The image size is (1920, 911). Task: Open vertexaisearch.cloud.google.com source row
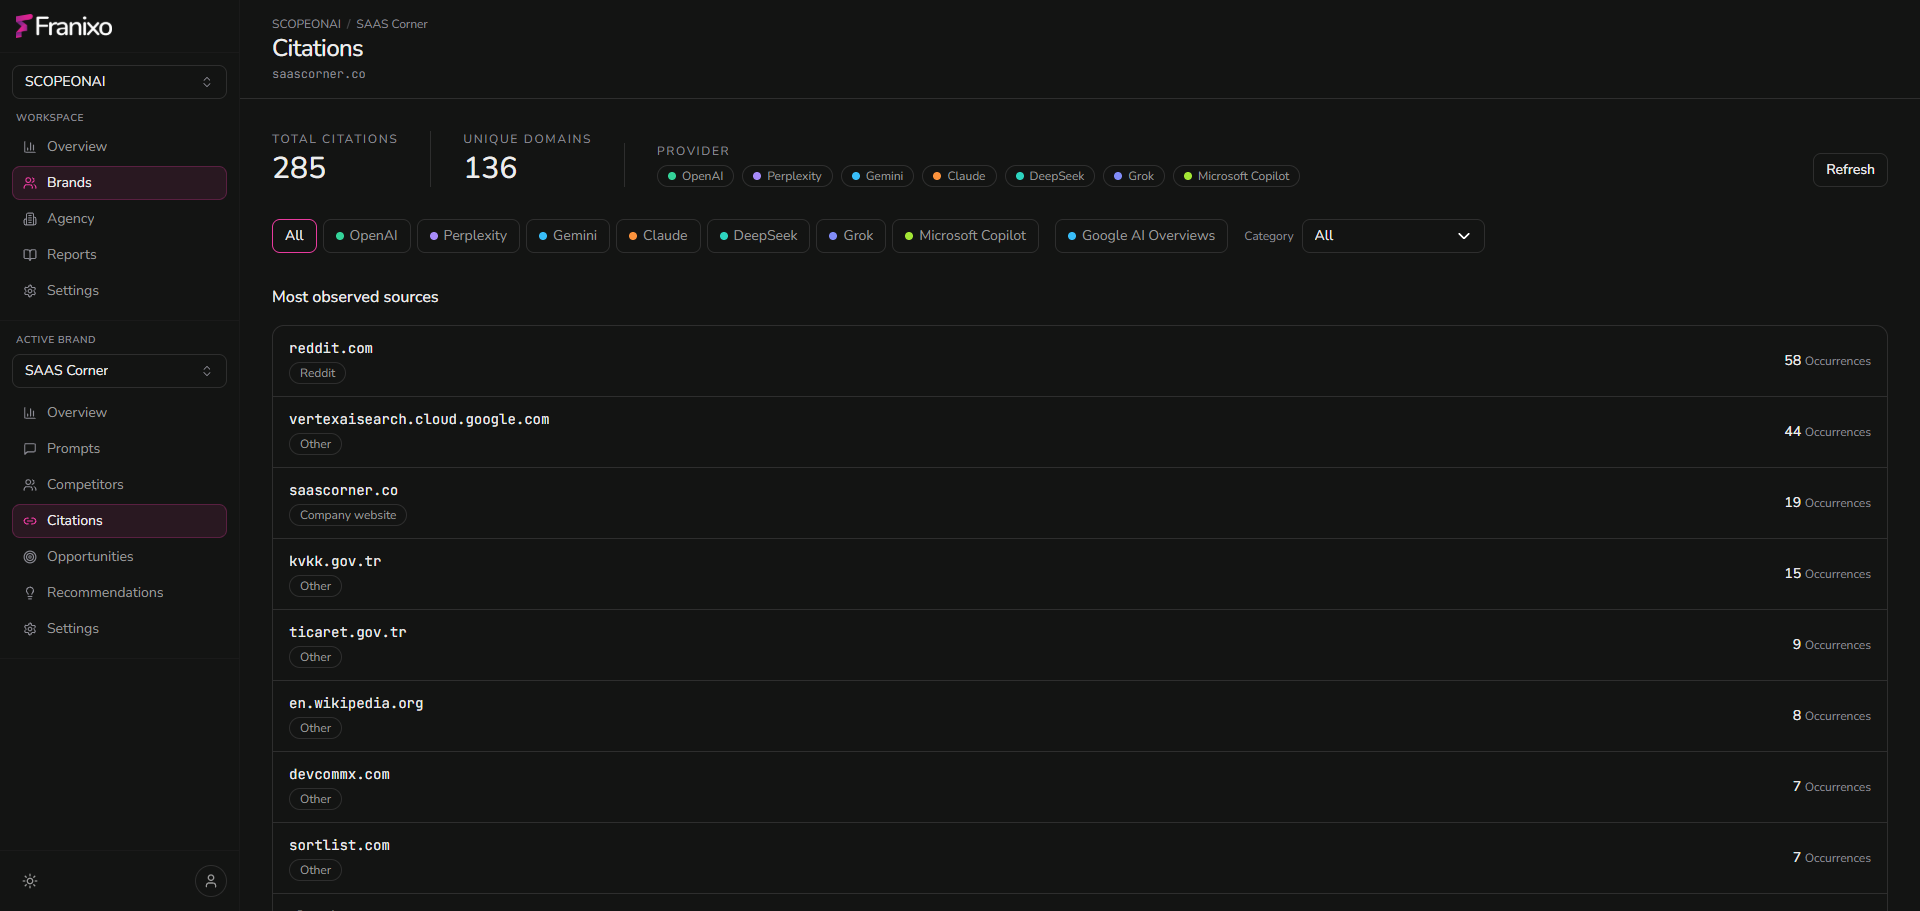click(1080, 432)
